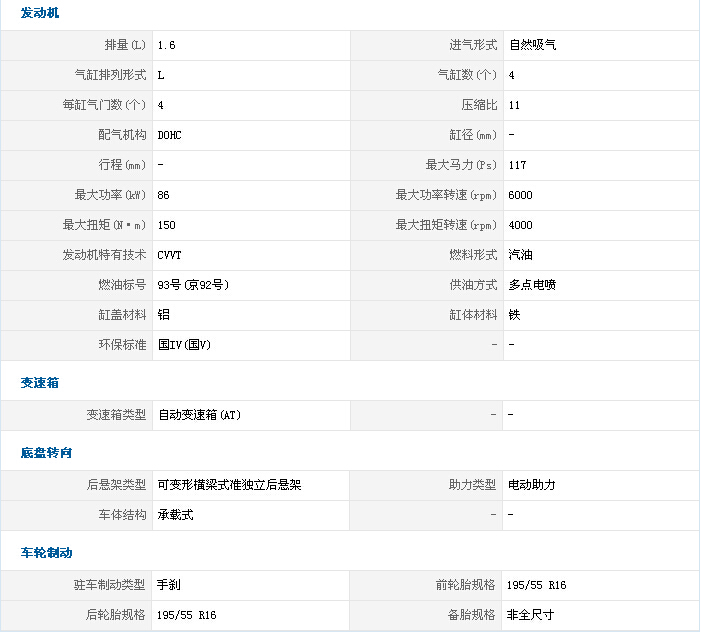
Task: Click the 4000 max torque rpm value
Action: tap(521, 225)
